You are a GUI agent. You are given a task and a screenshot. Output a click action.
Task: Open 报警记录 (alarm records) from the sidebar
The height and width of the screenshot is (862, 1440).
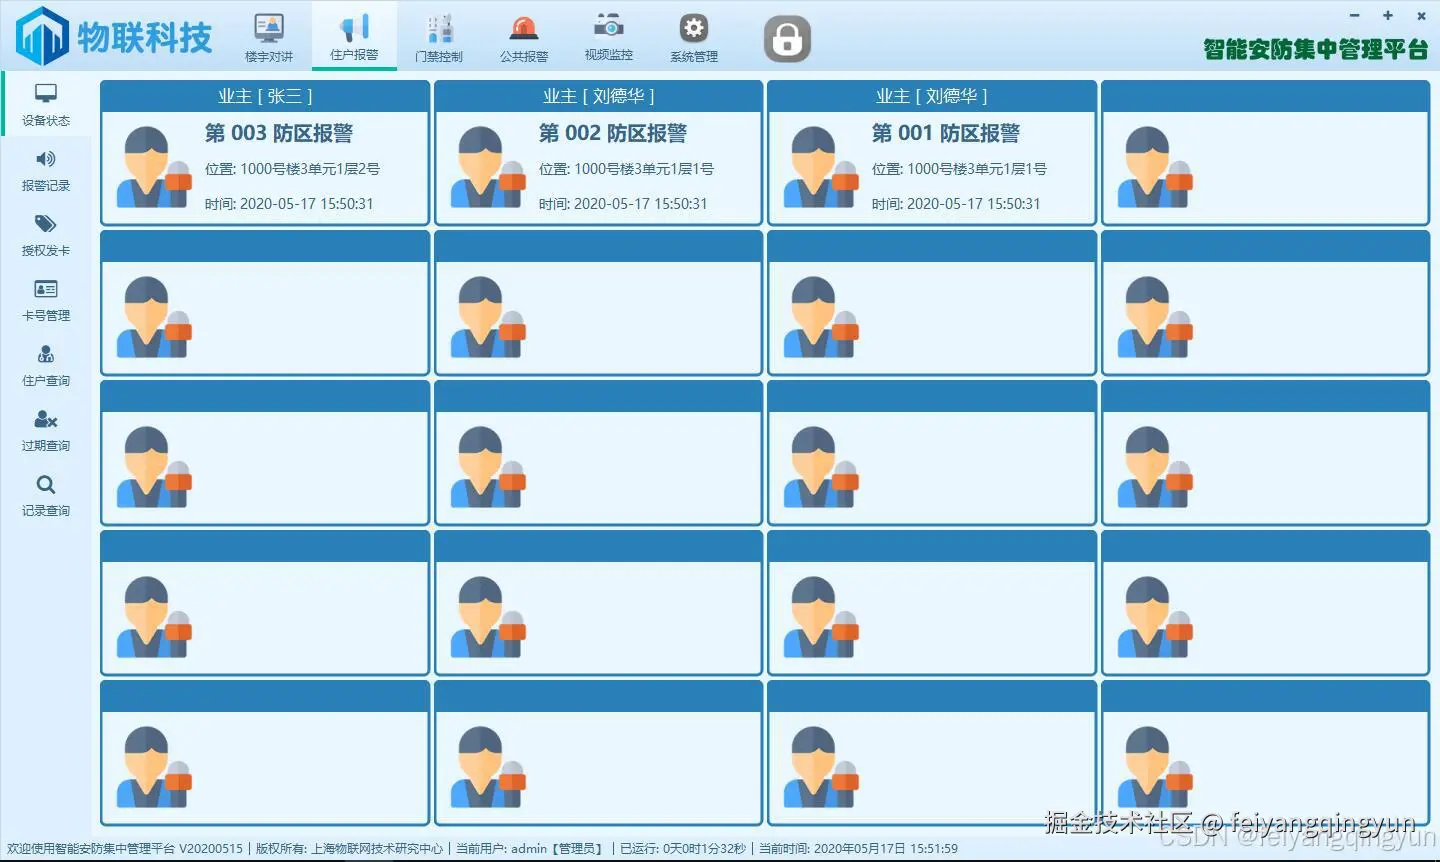click(x=45, y=170)
